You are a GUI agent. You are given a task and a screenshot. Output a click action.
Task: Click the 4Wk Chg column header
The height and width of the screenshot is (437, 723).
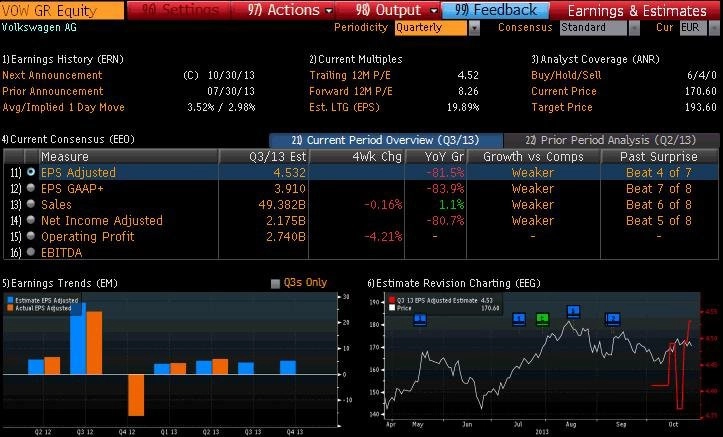coord(357,157)
